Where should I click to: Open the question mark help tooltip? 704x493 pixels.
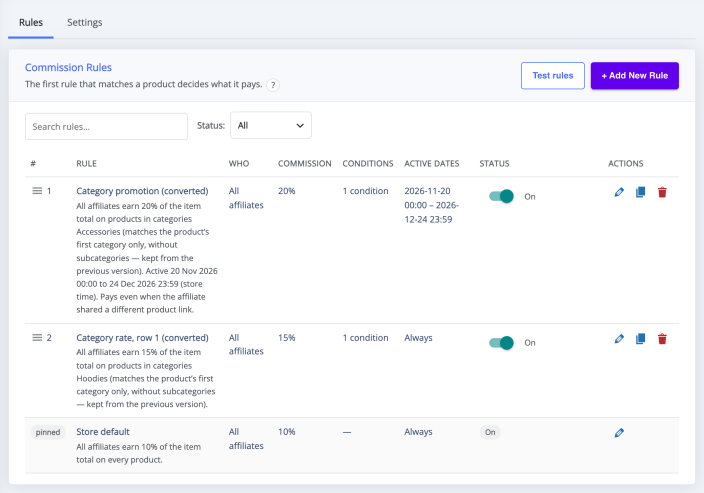pyautogui.click(x=273, y=85)
